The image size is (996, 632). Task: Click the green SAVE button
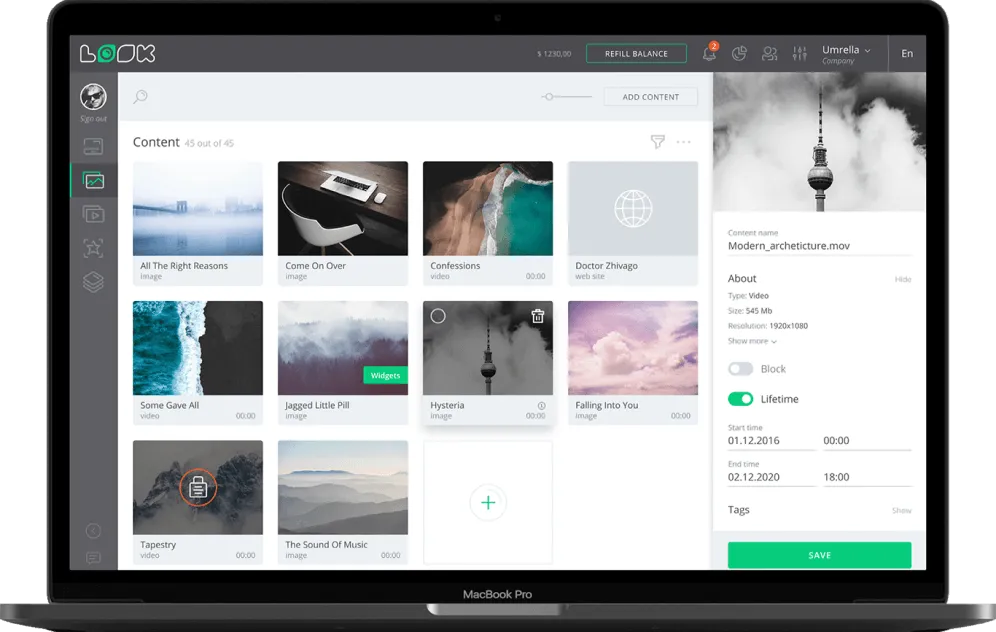coord(819,555)
